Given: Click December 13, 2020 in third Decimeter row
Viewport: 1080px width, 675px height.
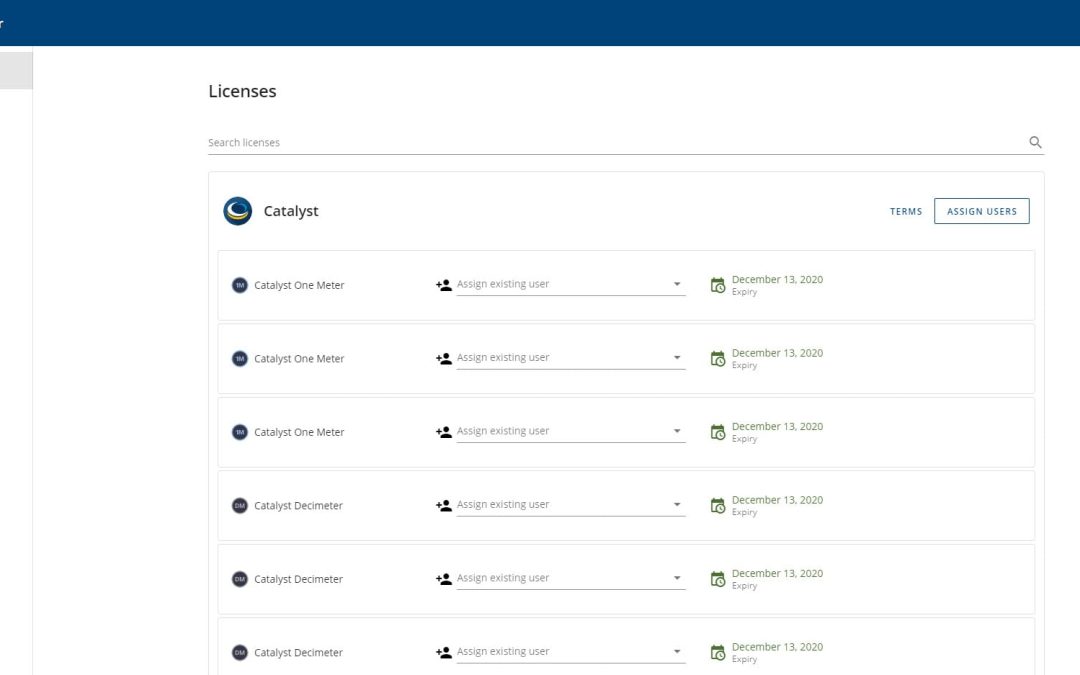Looking at the screenshot, I should pos(777,647).
